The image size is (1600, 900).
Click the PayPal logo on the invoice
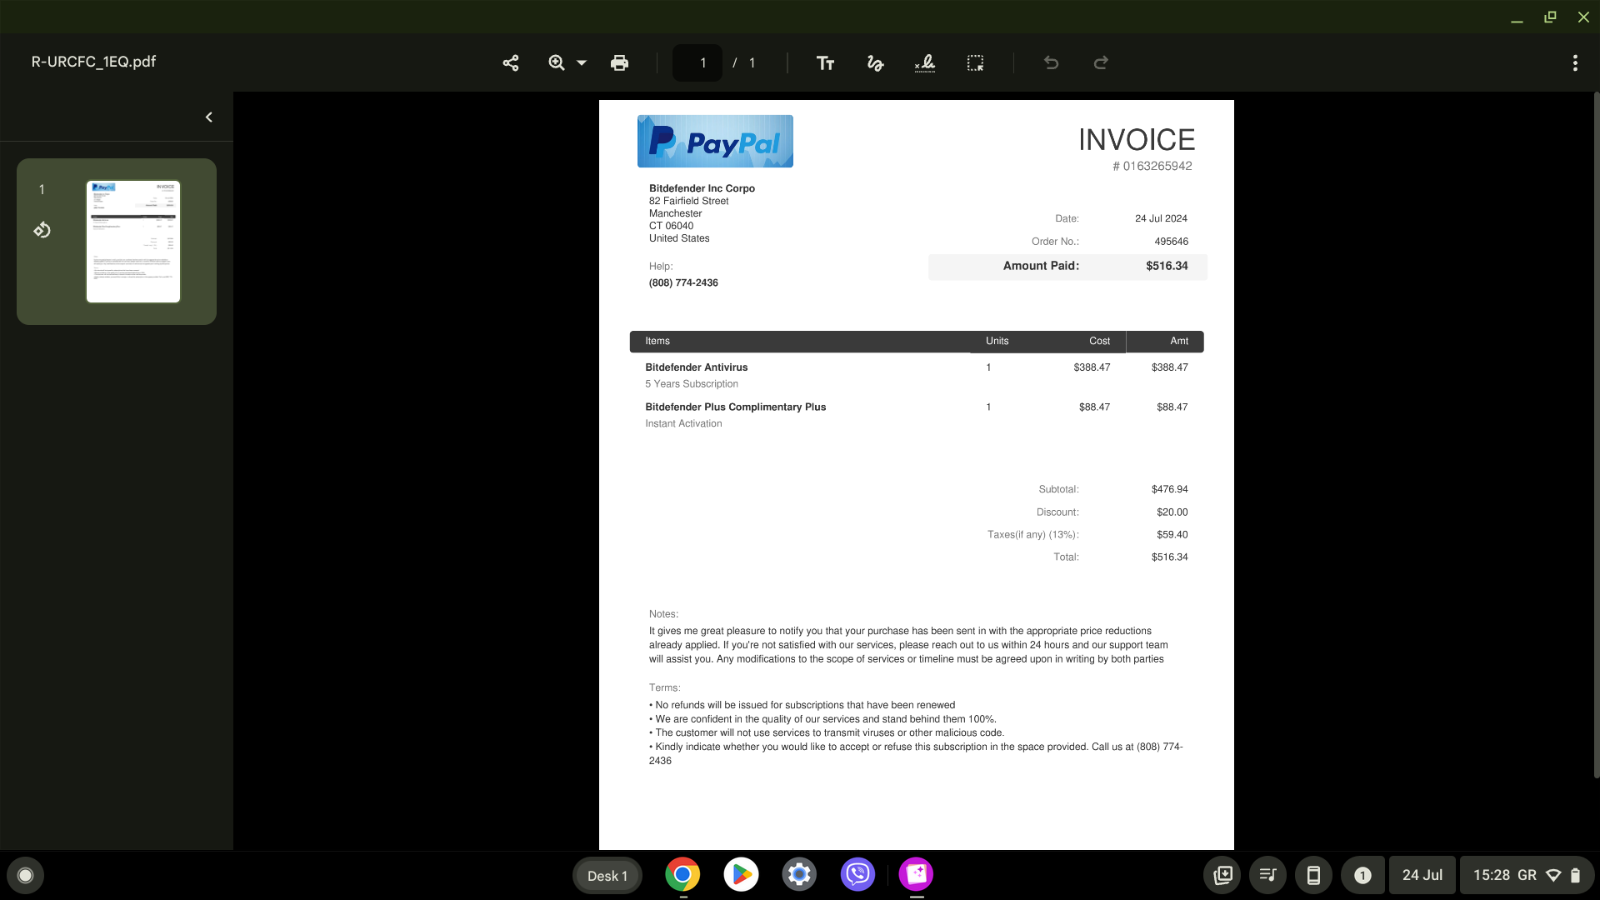tap(715, 141)
